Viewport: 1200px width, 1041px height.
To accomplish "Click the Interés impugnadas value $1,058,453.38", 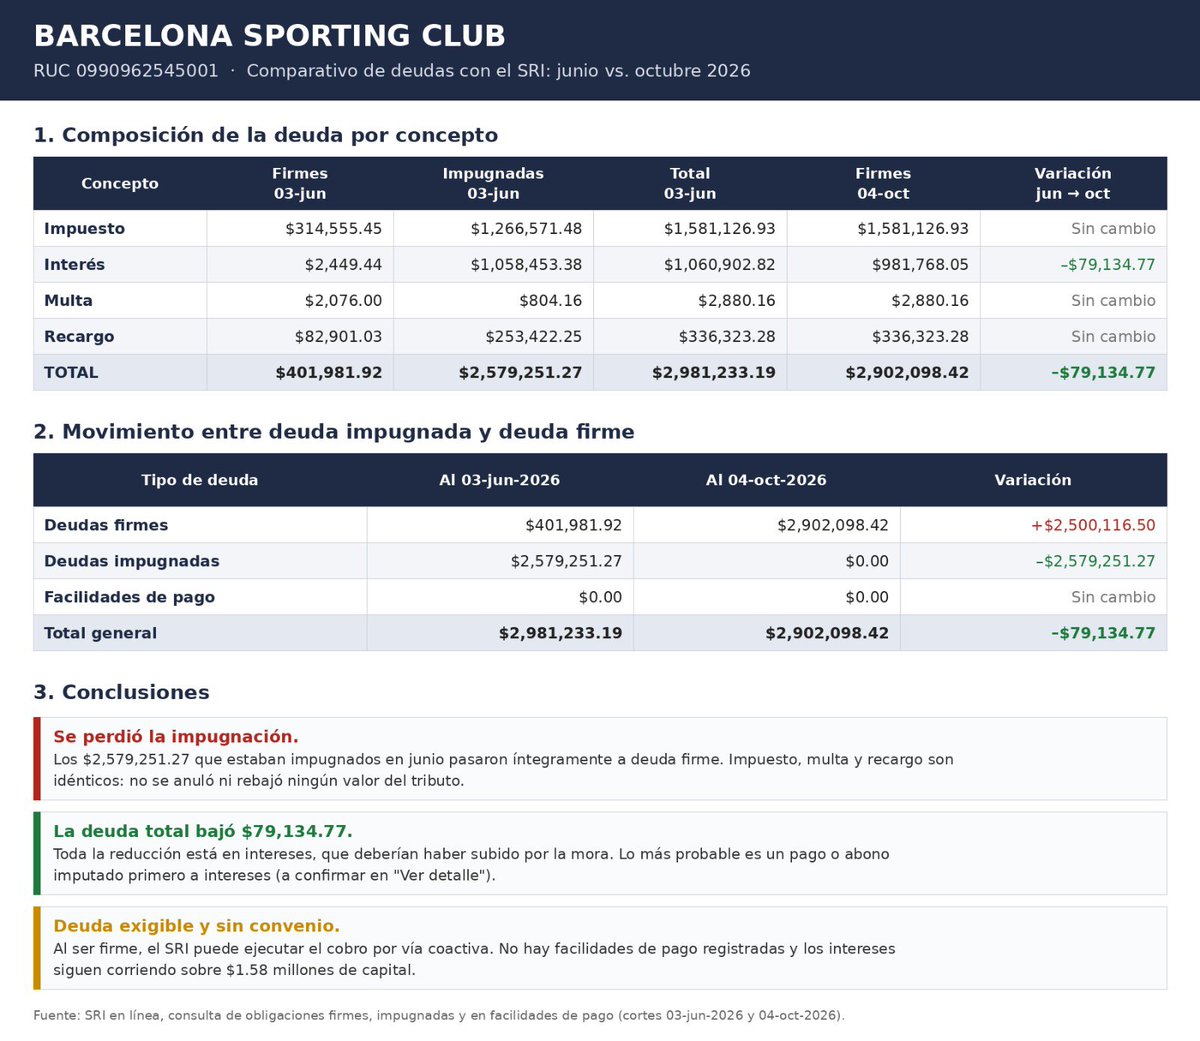I will tap(527, 265).
